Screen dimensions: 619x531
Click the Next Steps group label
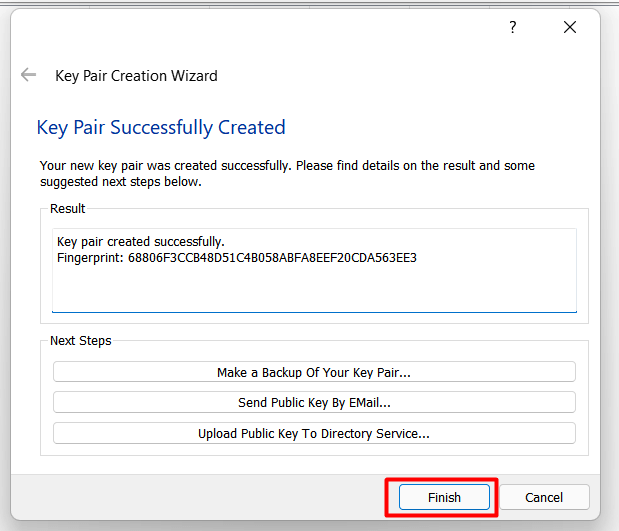[81, 340]
